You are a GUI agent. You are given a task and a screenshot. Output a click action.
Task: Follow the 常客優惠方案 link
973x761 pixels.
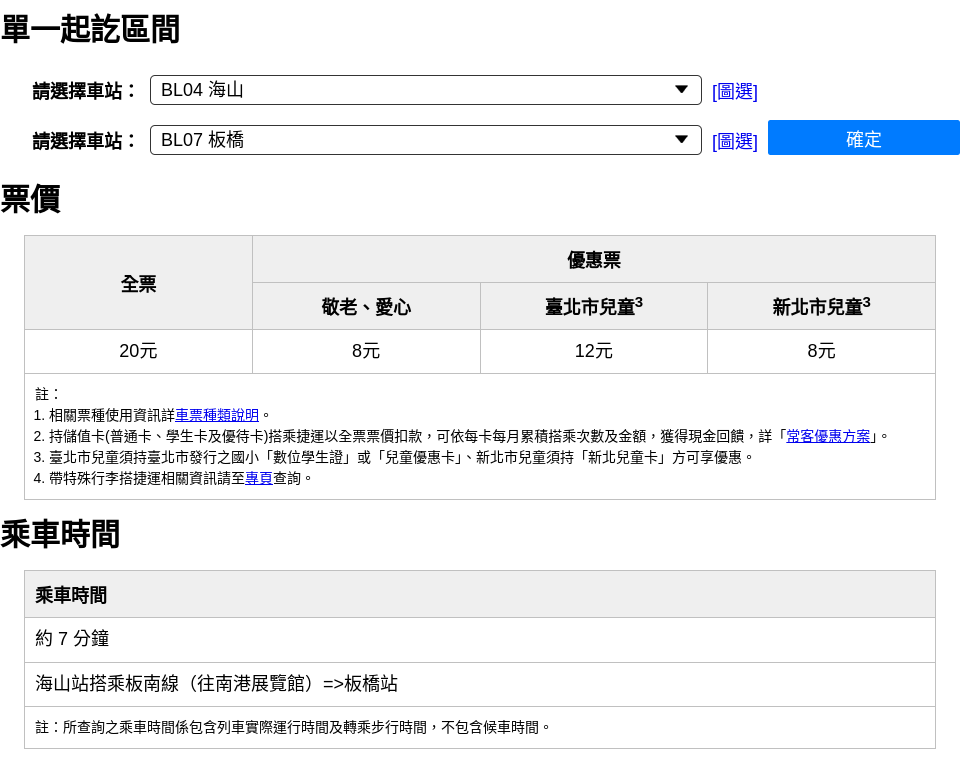[x=828, y=436]
